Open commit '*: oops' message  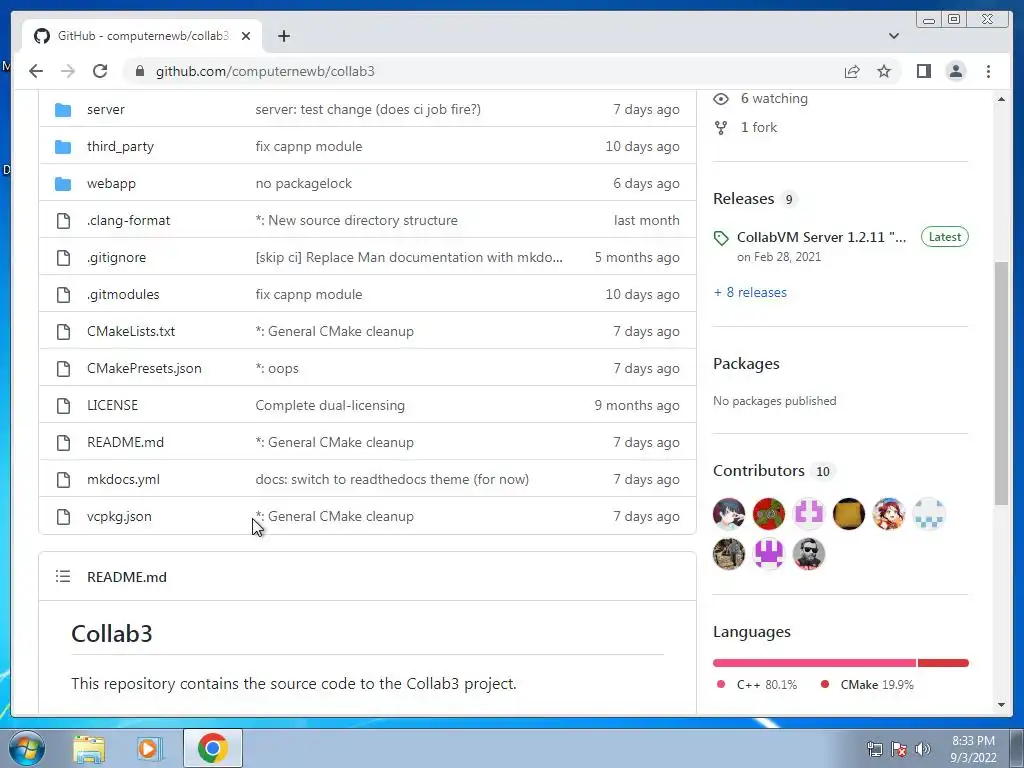277,368
